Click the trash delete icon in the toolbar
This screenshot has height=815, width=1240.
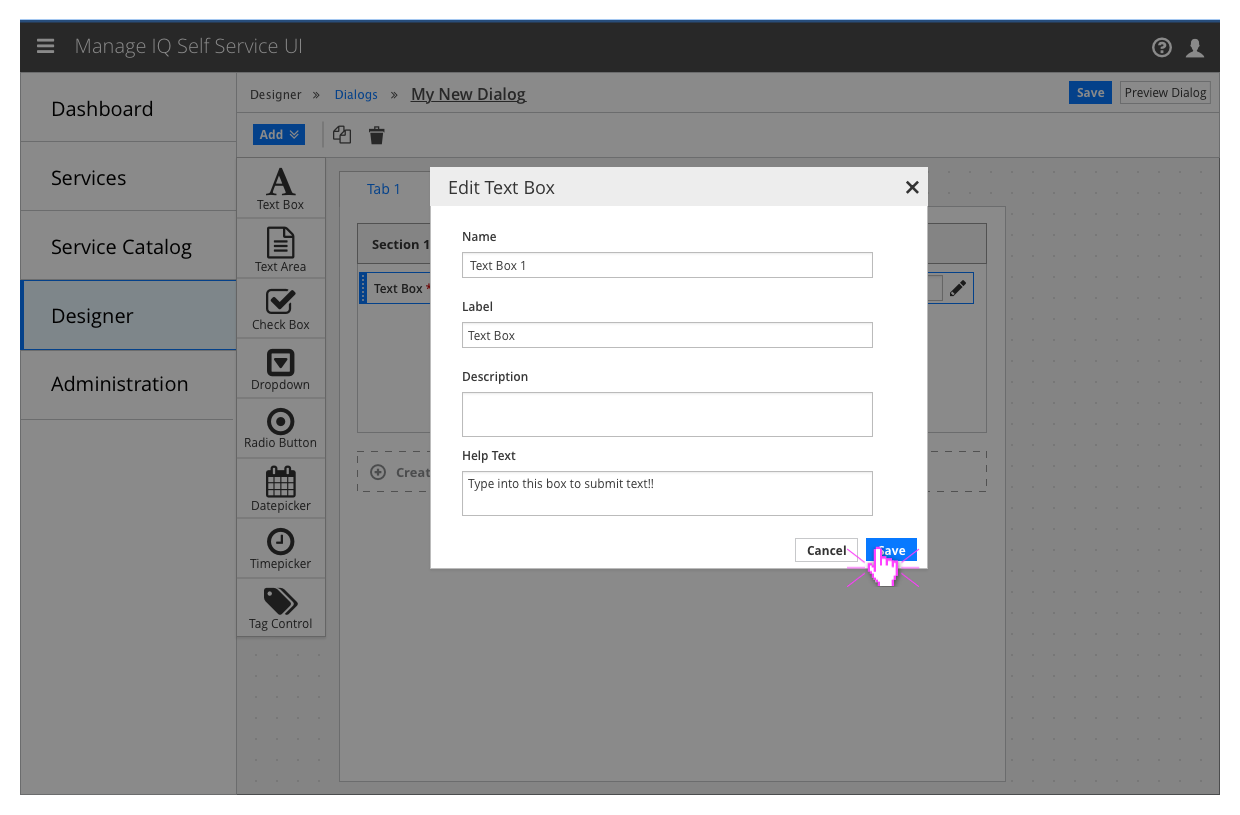(376, 135)
